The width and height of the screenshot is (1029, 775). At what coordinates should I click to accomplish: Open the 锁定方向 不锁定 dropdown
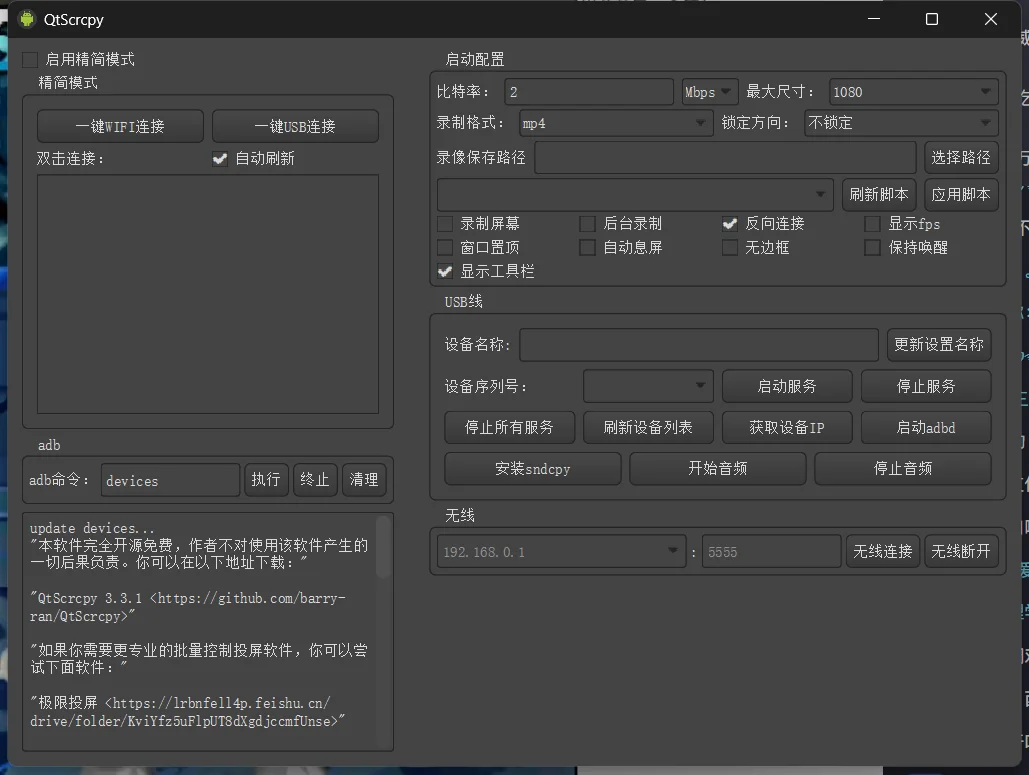[901, 123]
